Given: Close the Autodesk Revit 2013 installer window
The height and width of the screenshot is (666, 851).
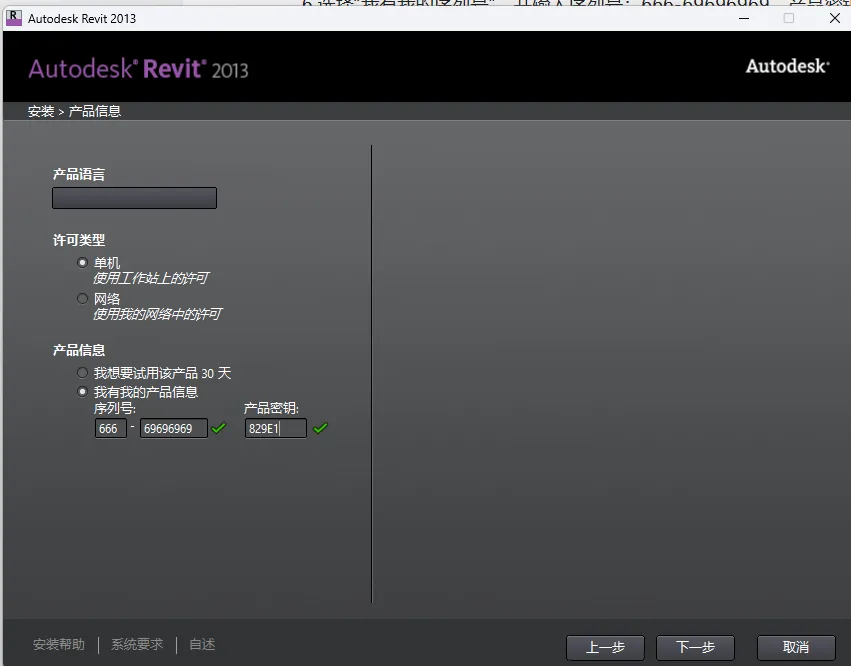Looking at the screenshot, I should point(835,18).
